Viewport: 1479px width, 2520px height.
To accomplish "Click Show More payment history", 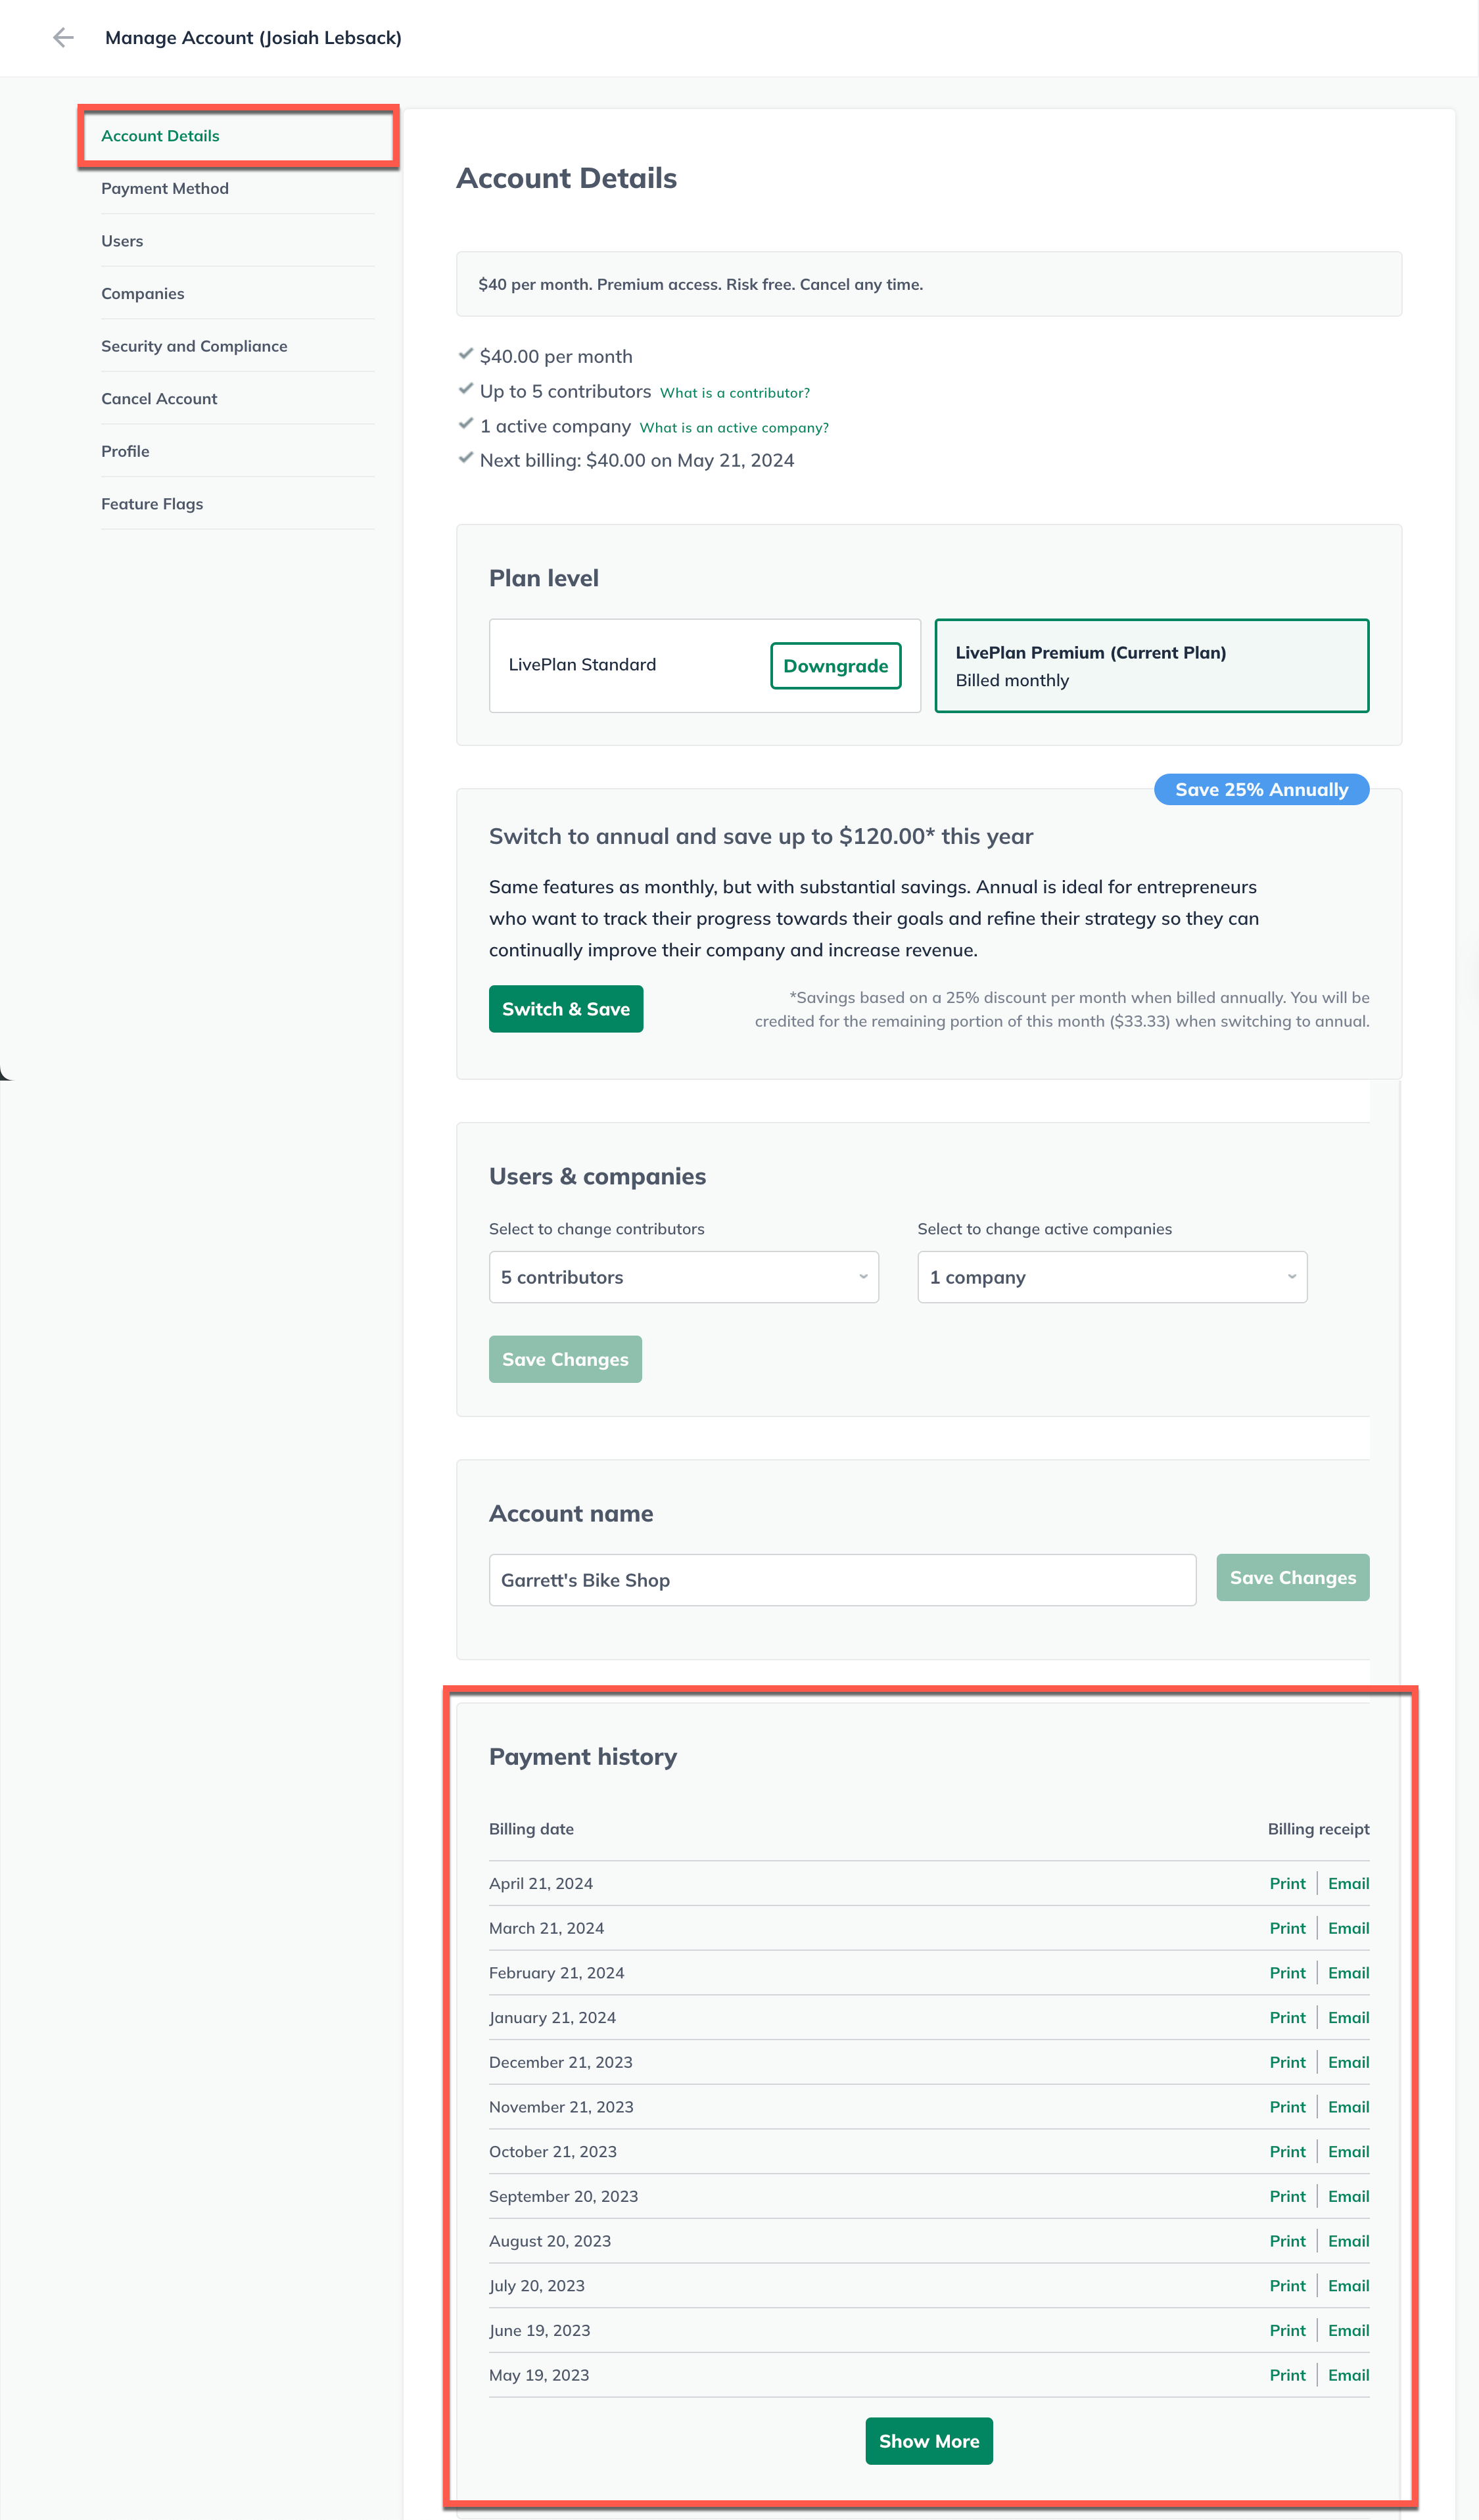I will pyautogui.click(x=928, y=2441).
